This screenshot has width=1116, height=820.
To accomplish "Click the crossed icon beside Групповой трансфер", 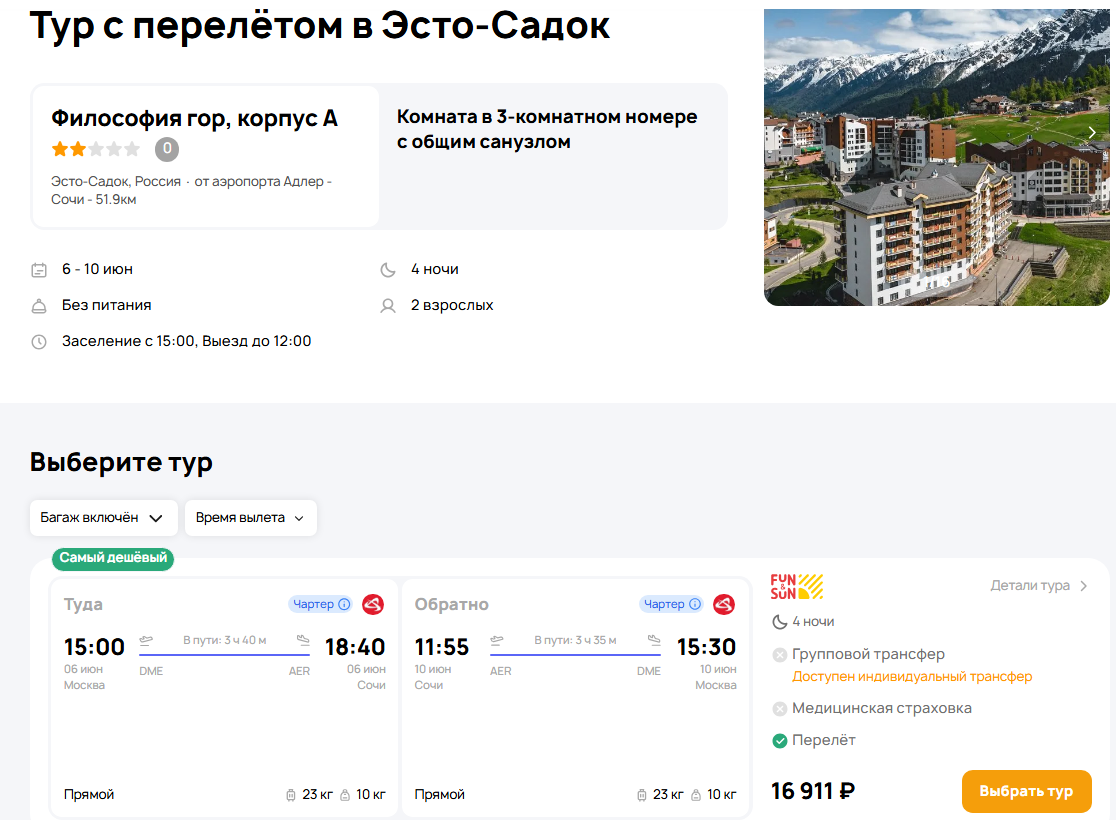I will click(x=780, y=655).
